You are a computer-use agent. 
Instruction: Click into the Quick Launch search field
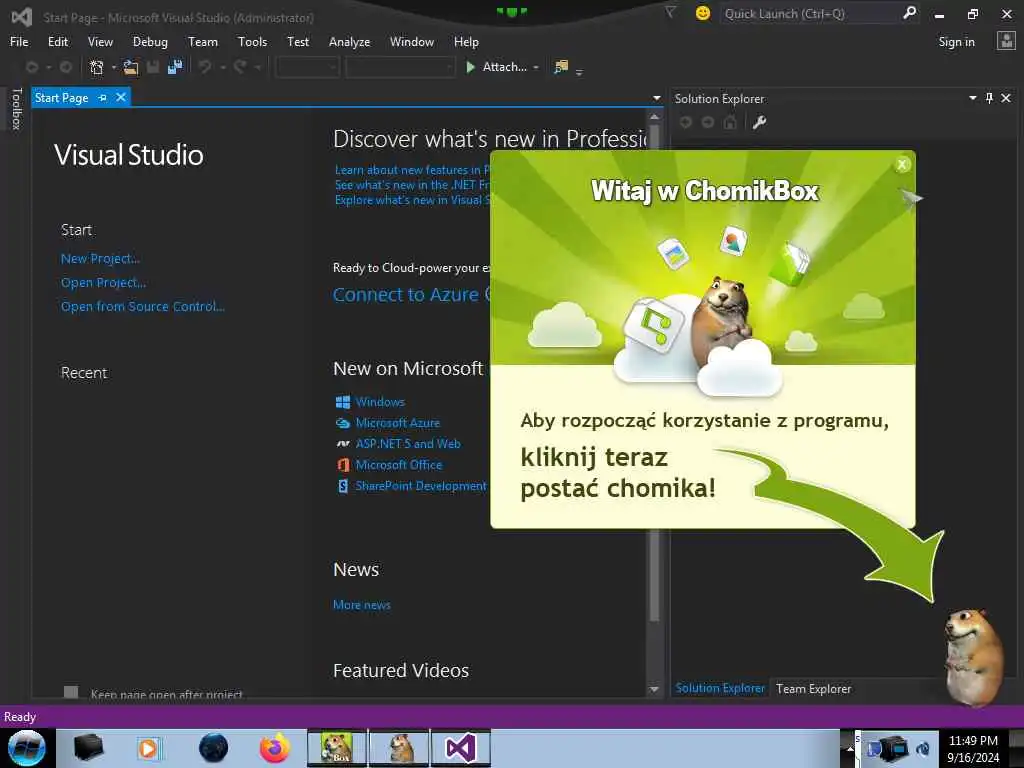click(810, 13)
